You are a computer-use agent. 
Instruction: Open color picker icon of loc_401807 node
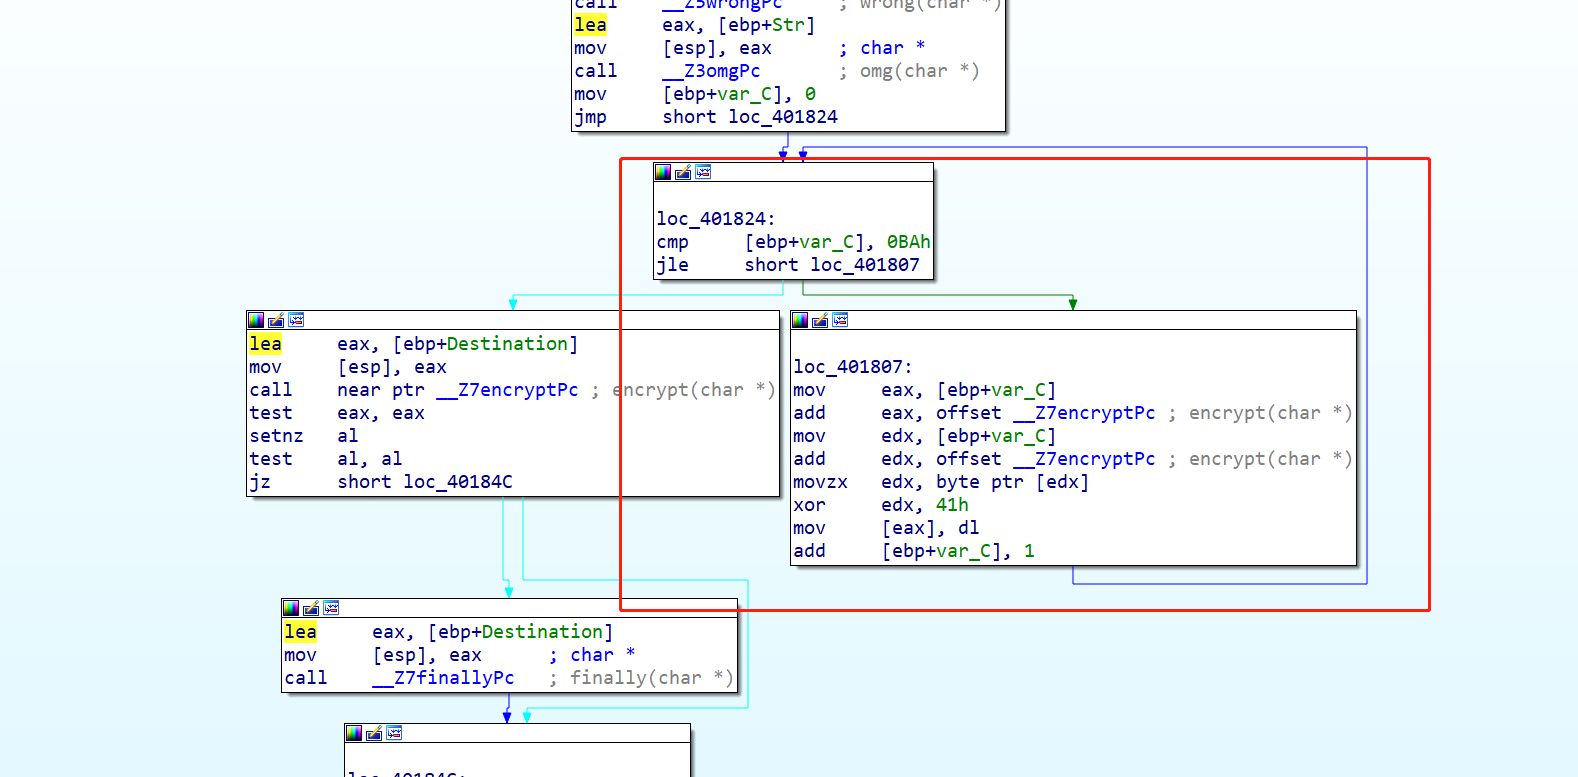point(800,320)
